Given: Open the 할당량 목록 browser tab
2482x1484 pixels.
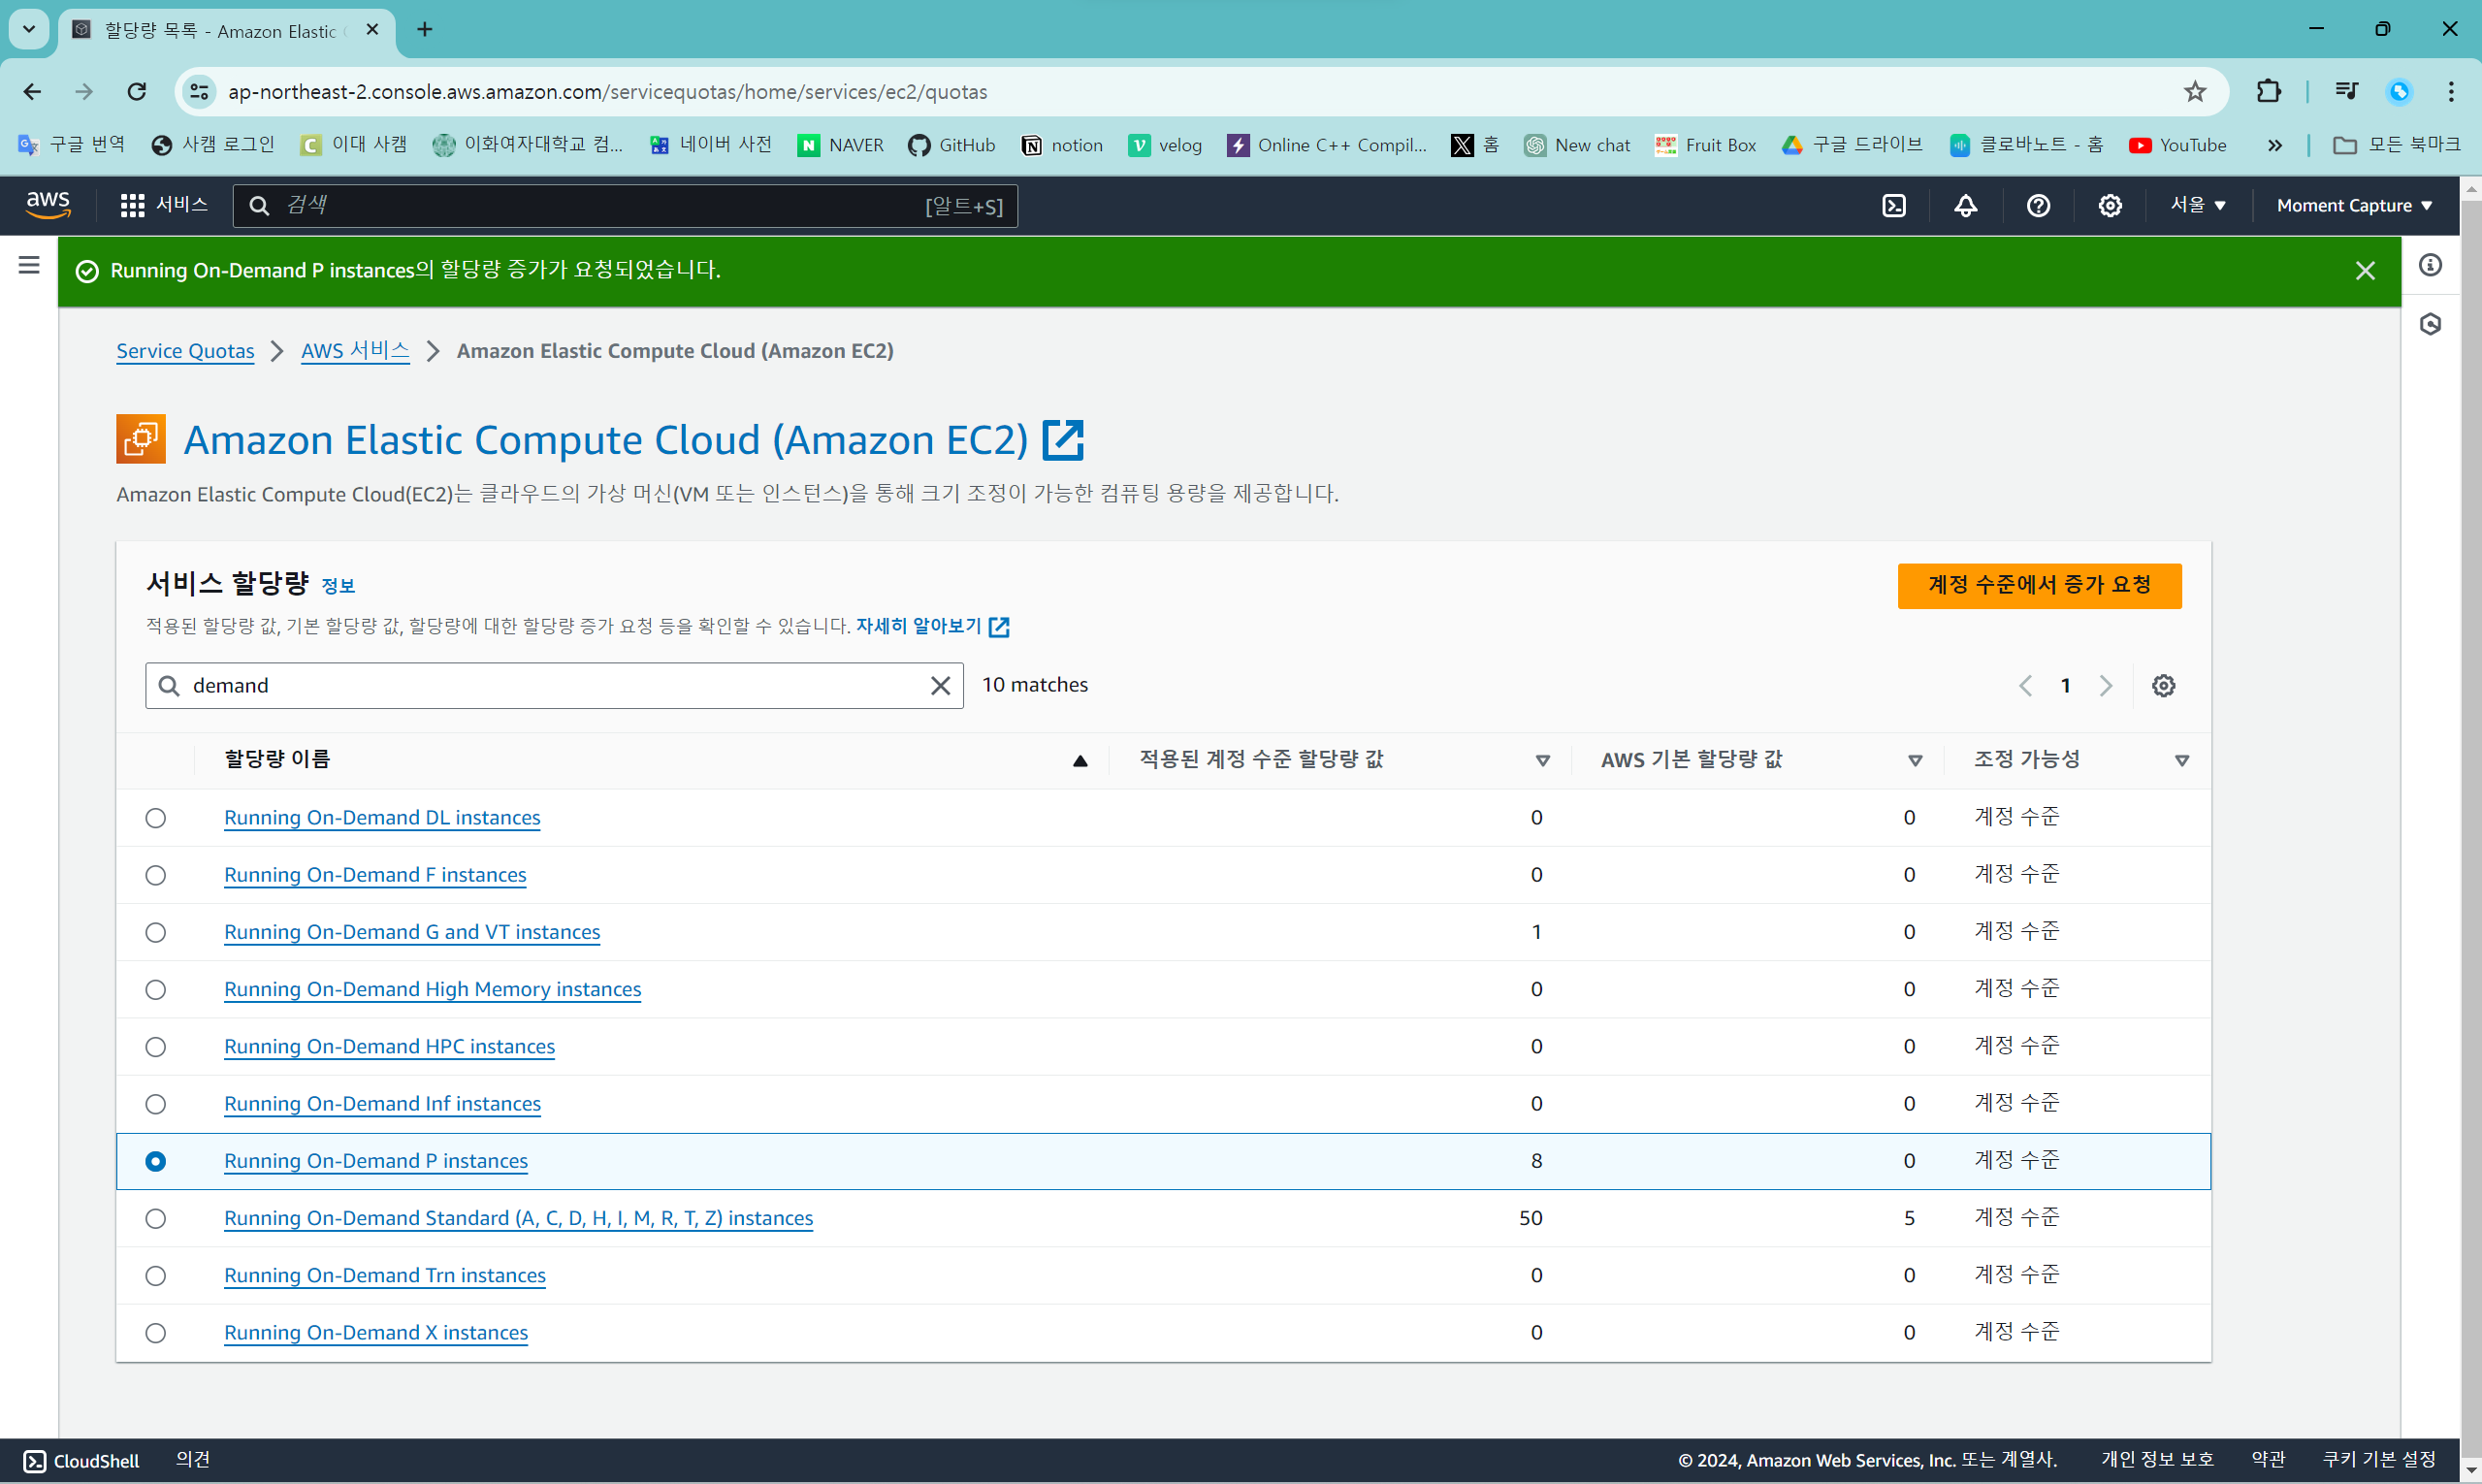Looking at the screenshot, I should tap(220, 31).
